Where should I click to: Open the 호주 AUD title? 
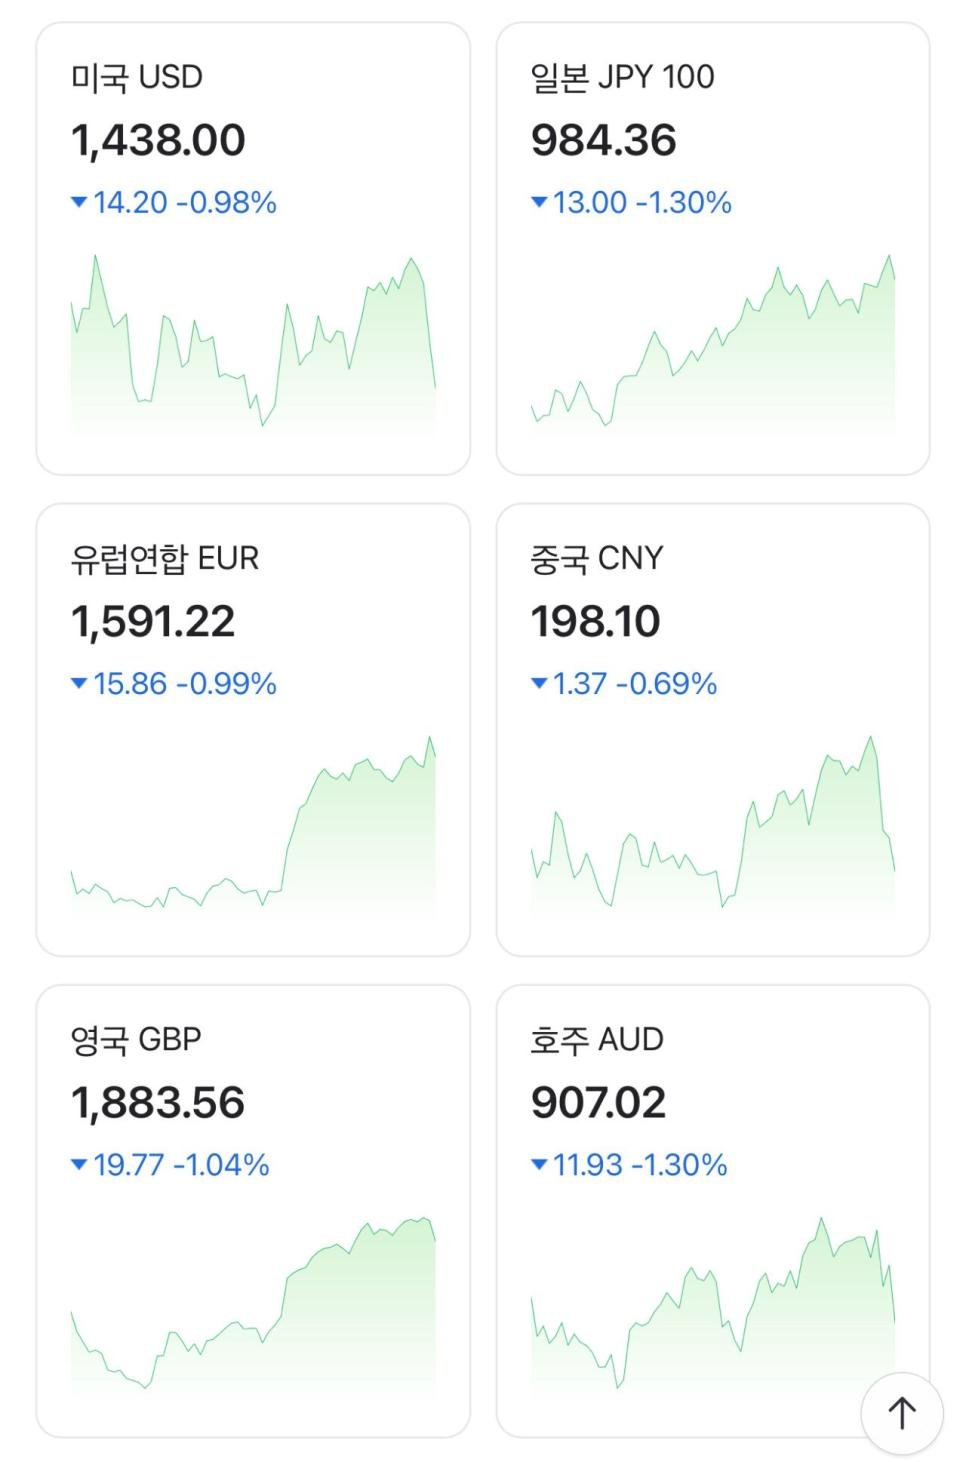597,1040
